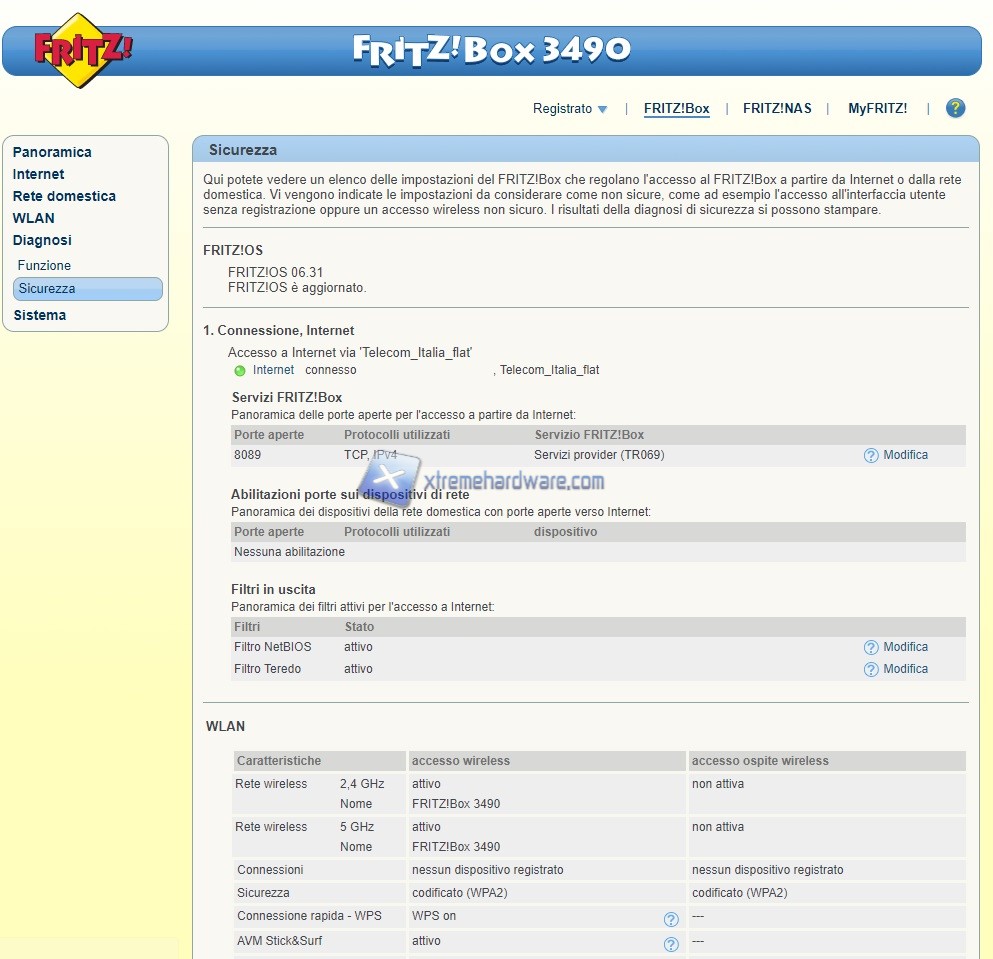Select Funzione under Diagnosi

click(44, 265)
